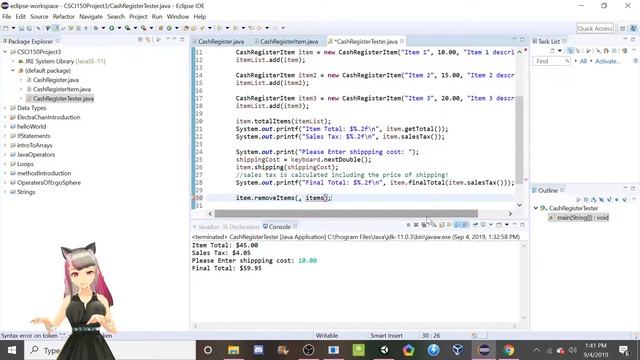Open the Navigate menu

pos(91,16)
